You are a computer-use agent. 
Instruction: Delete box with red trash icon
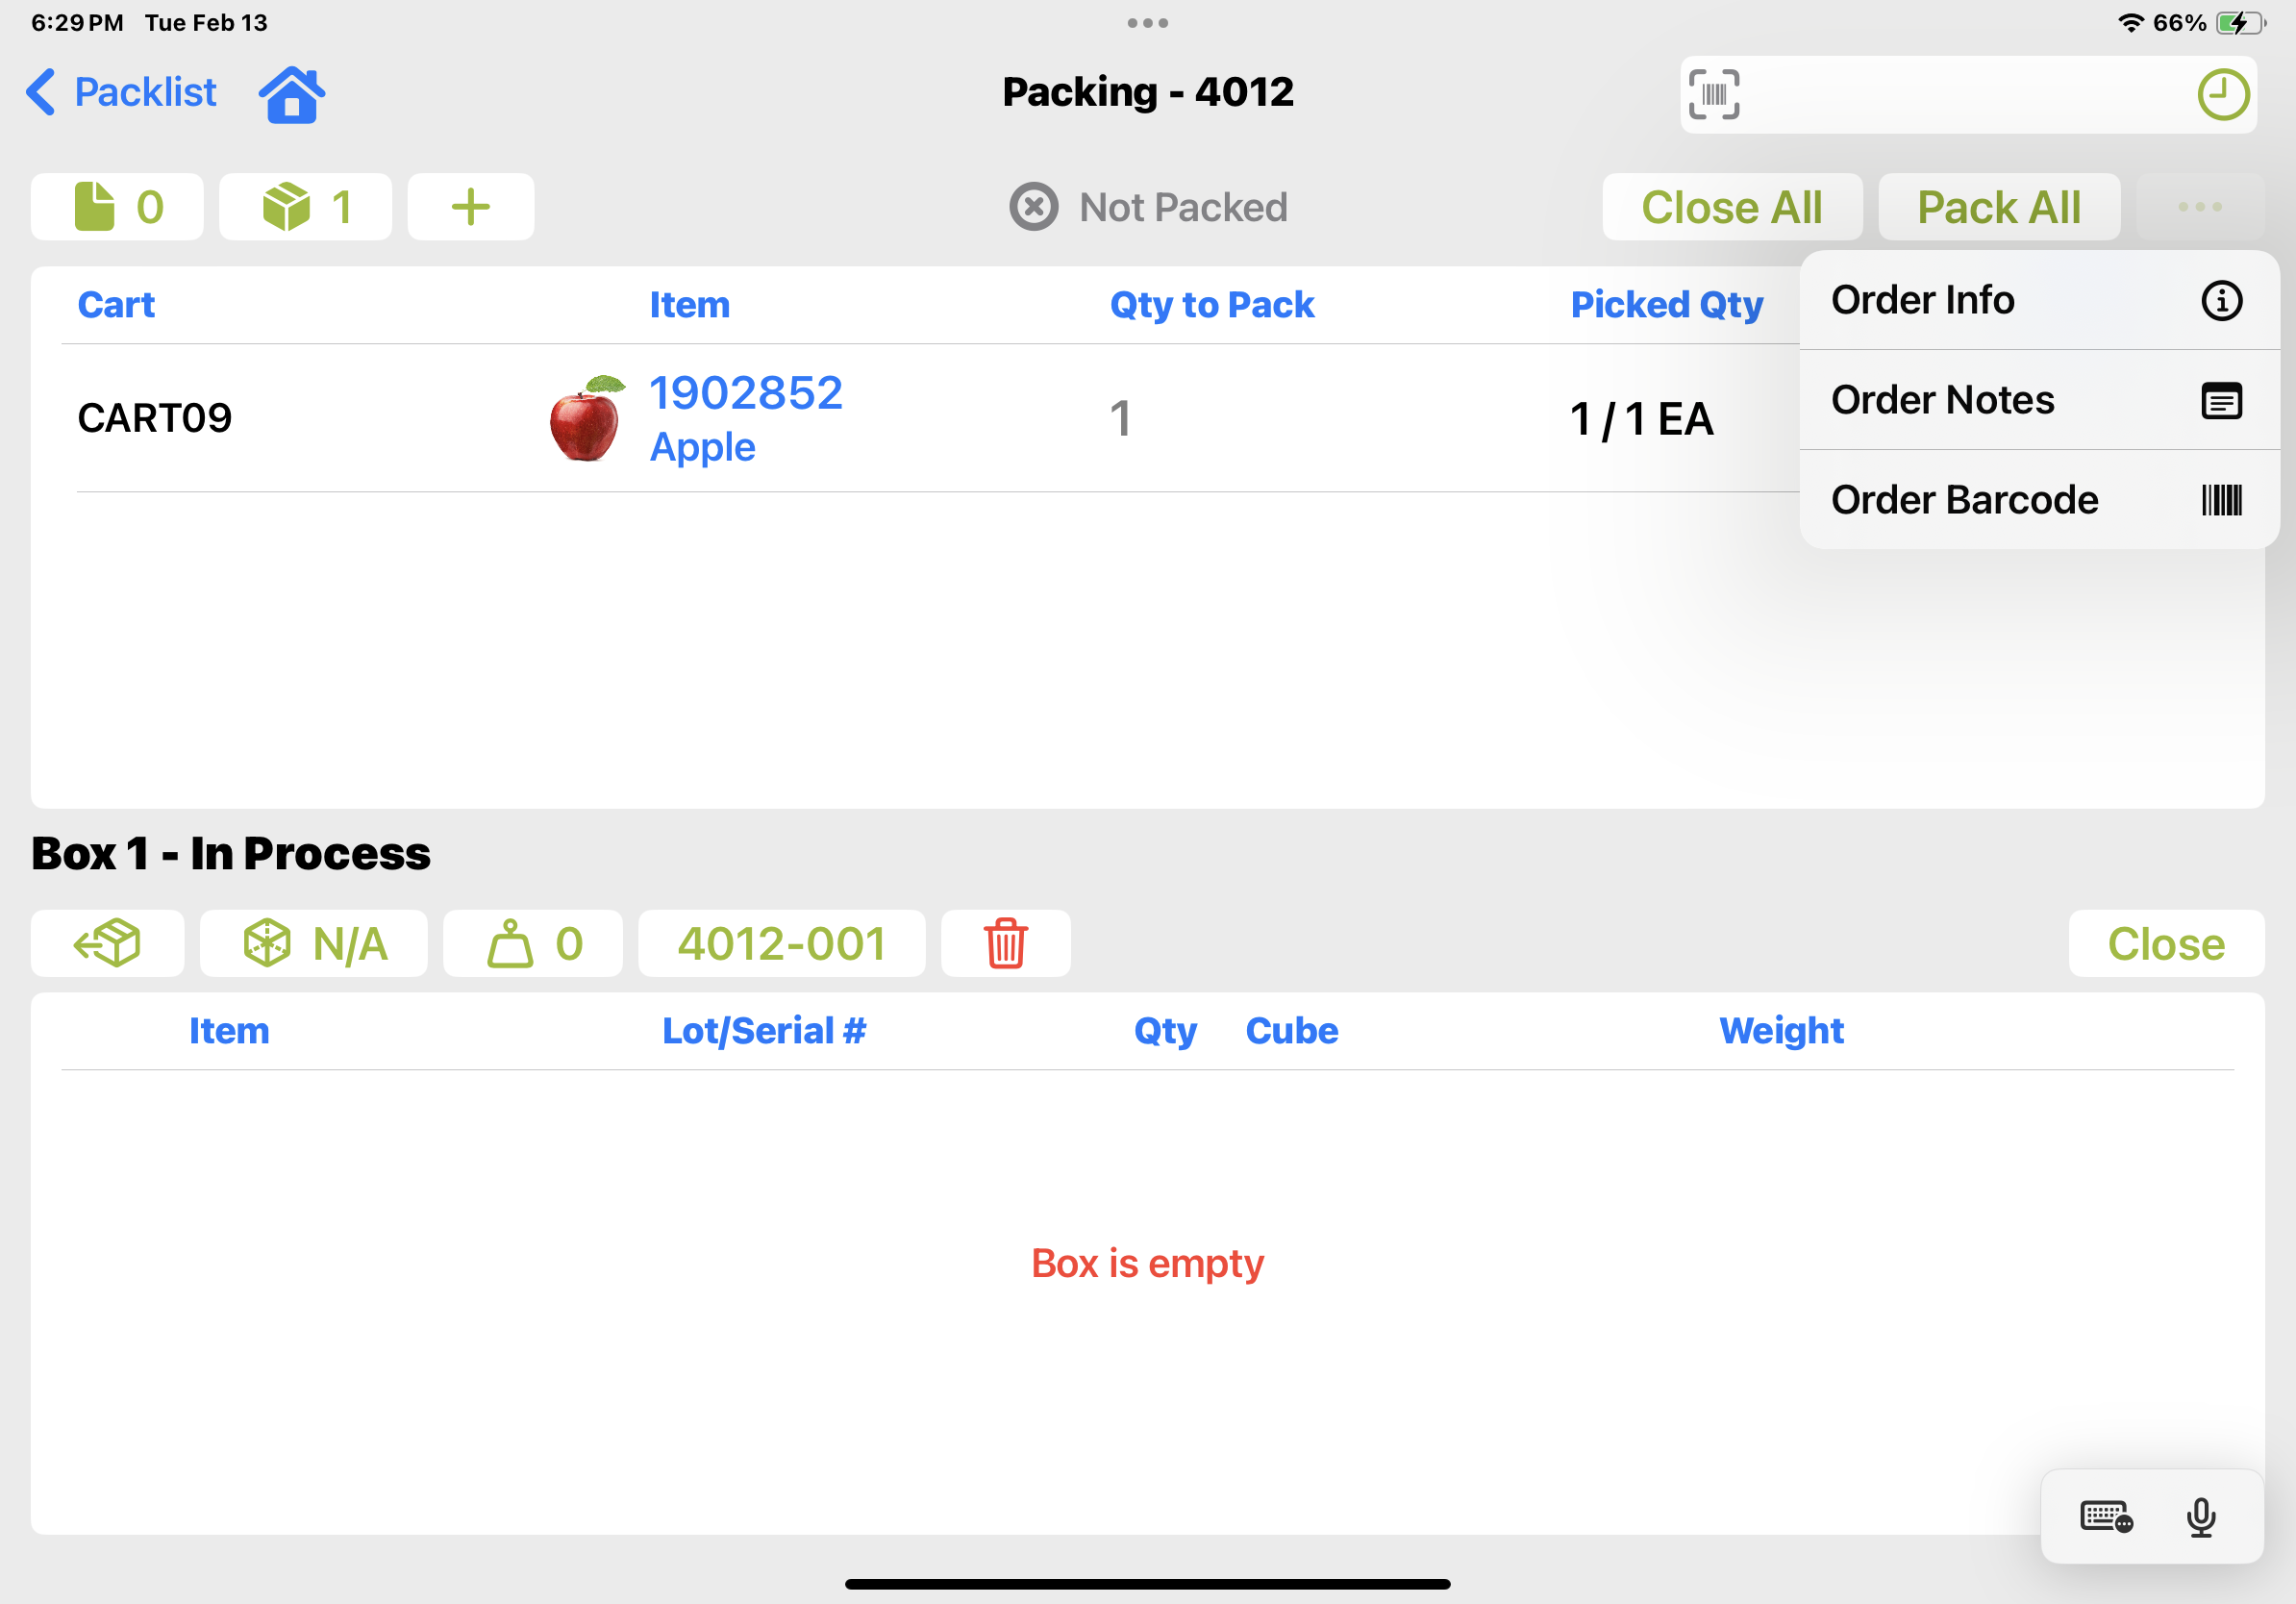pyautogui.click(x=1005, y=943)
